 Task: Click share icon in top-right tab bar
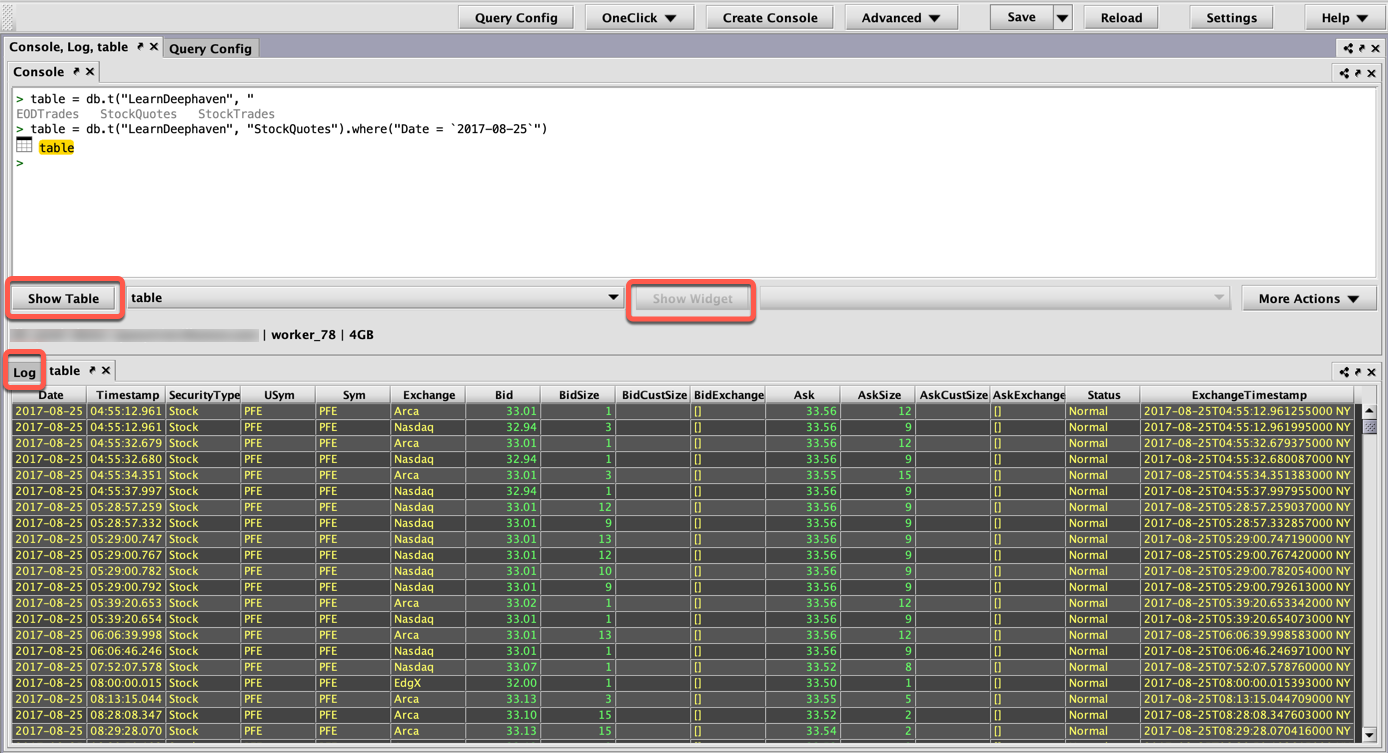click(1348, 48)
